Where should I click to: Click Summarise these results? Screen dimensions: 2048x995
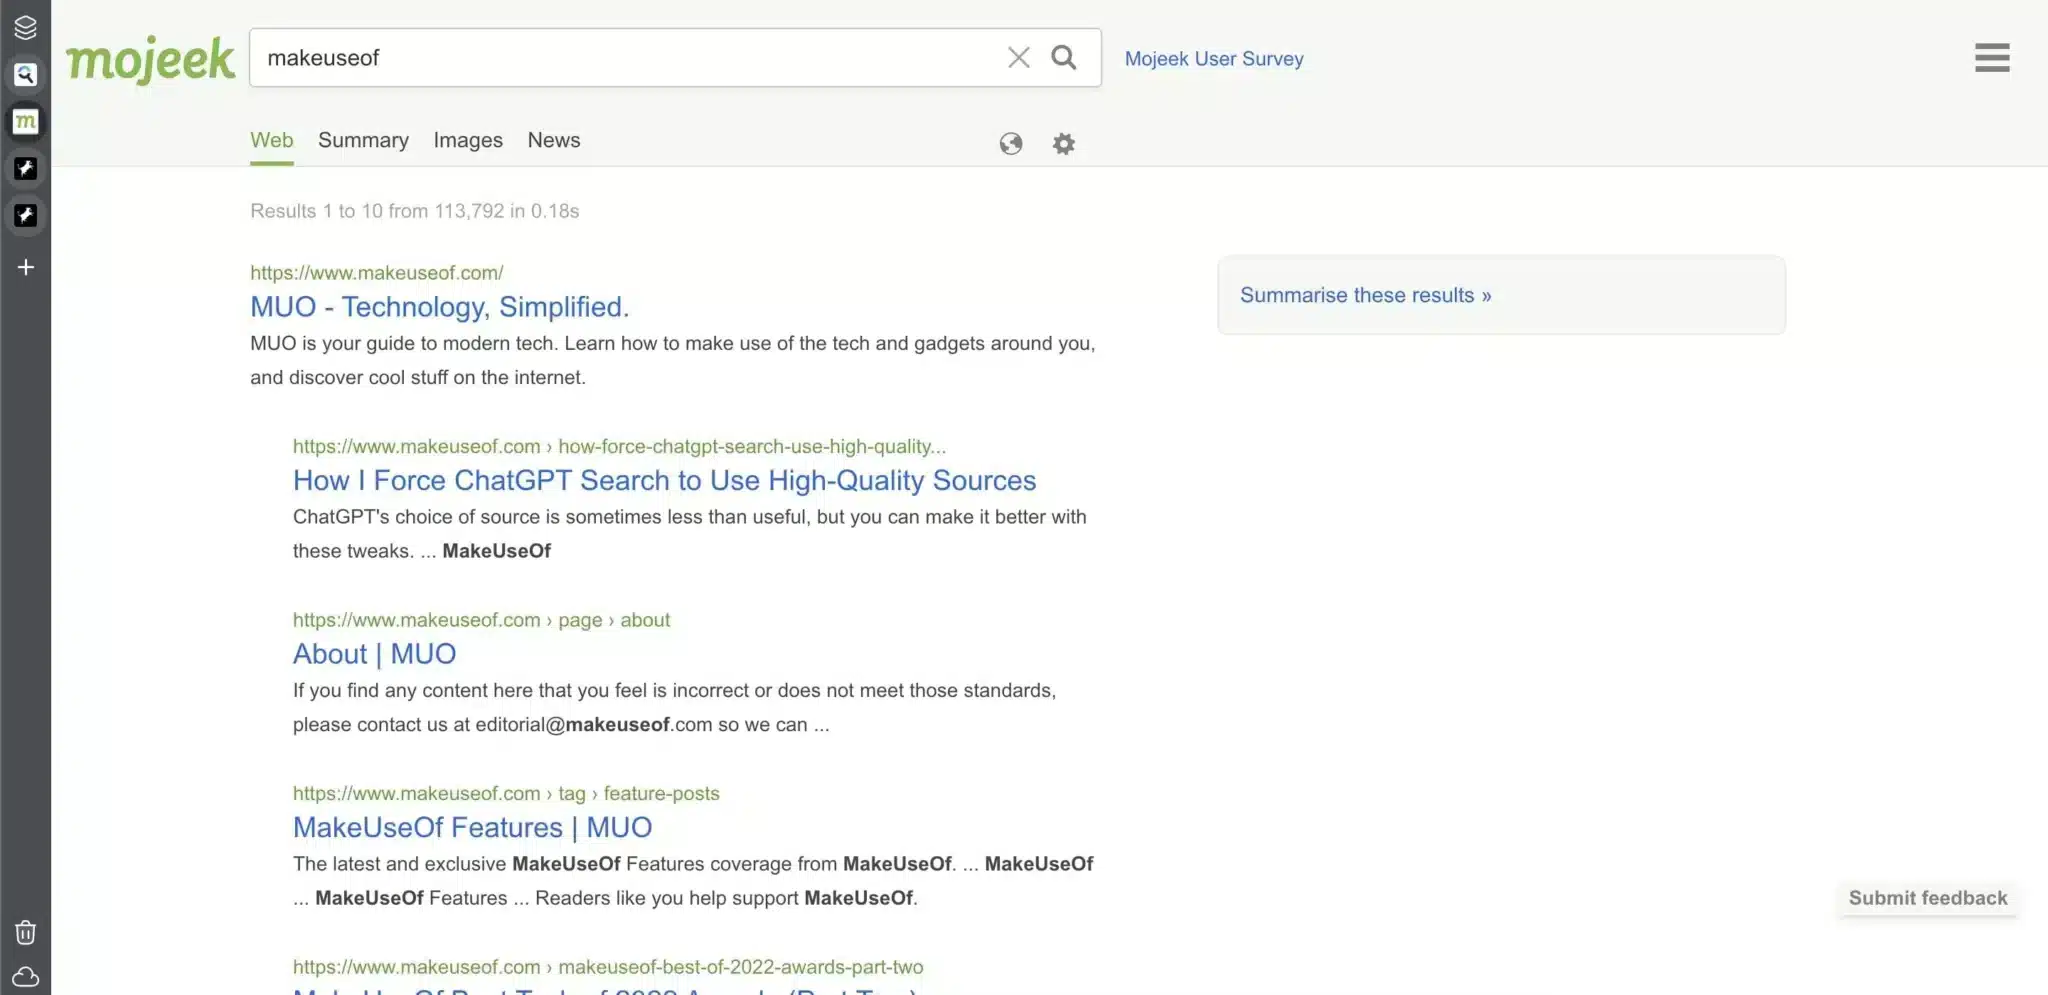(1366, 295)
